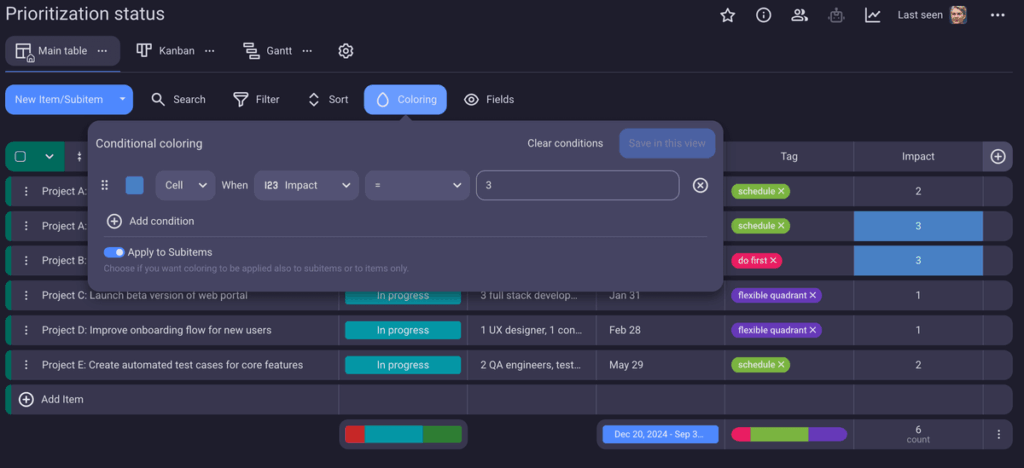
Task: Open the Sort tool
Action: pyautogui.click(x=328, y=100)
